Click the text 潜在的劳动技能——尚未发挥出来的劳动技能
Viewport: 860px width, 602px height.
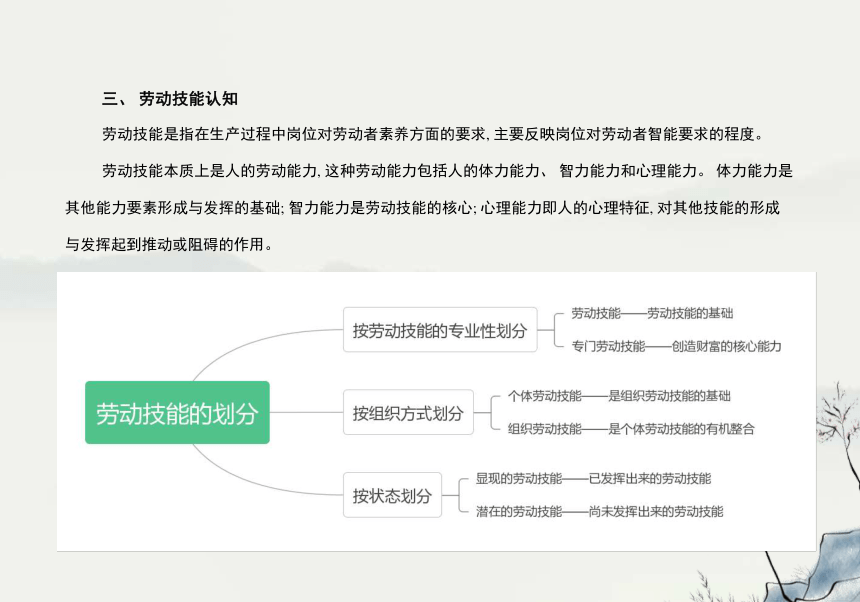(599, 512)
